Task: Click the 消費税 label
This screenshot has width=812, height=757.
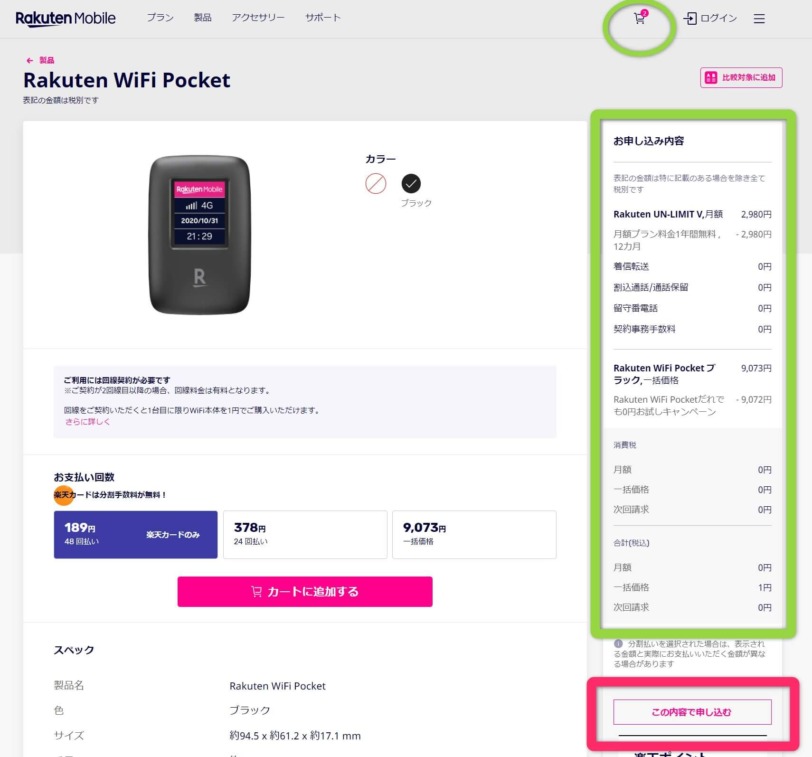Action: click(625, 445)
